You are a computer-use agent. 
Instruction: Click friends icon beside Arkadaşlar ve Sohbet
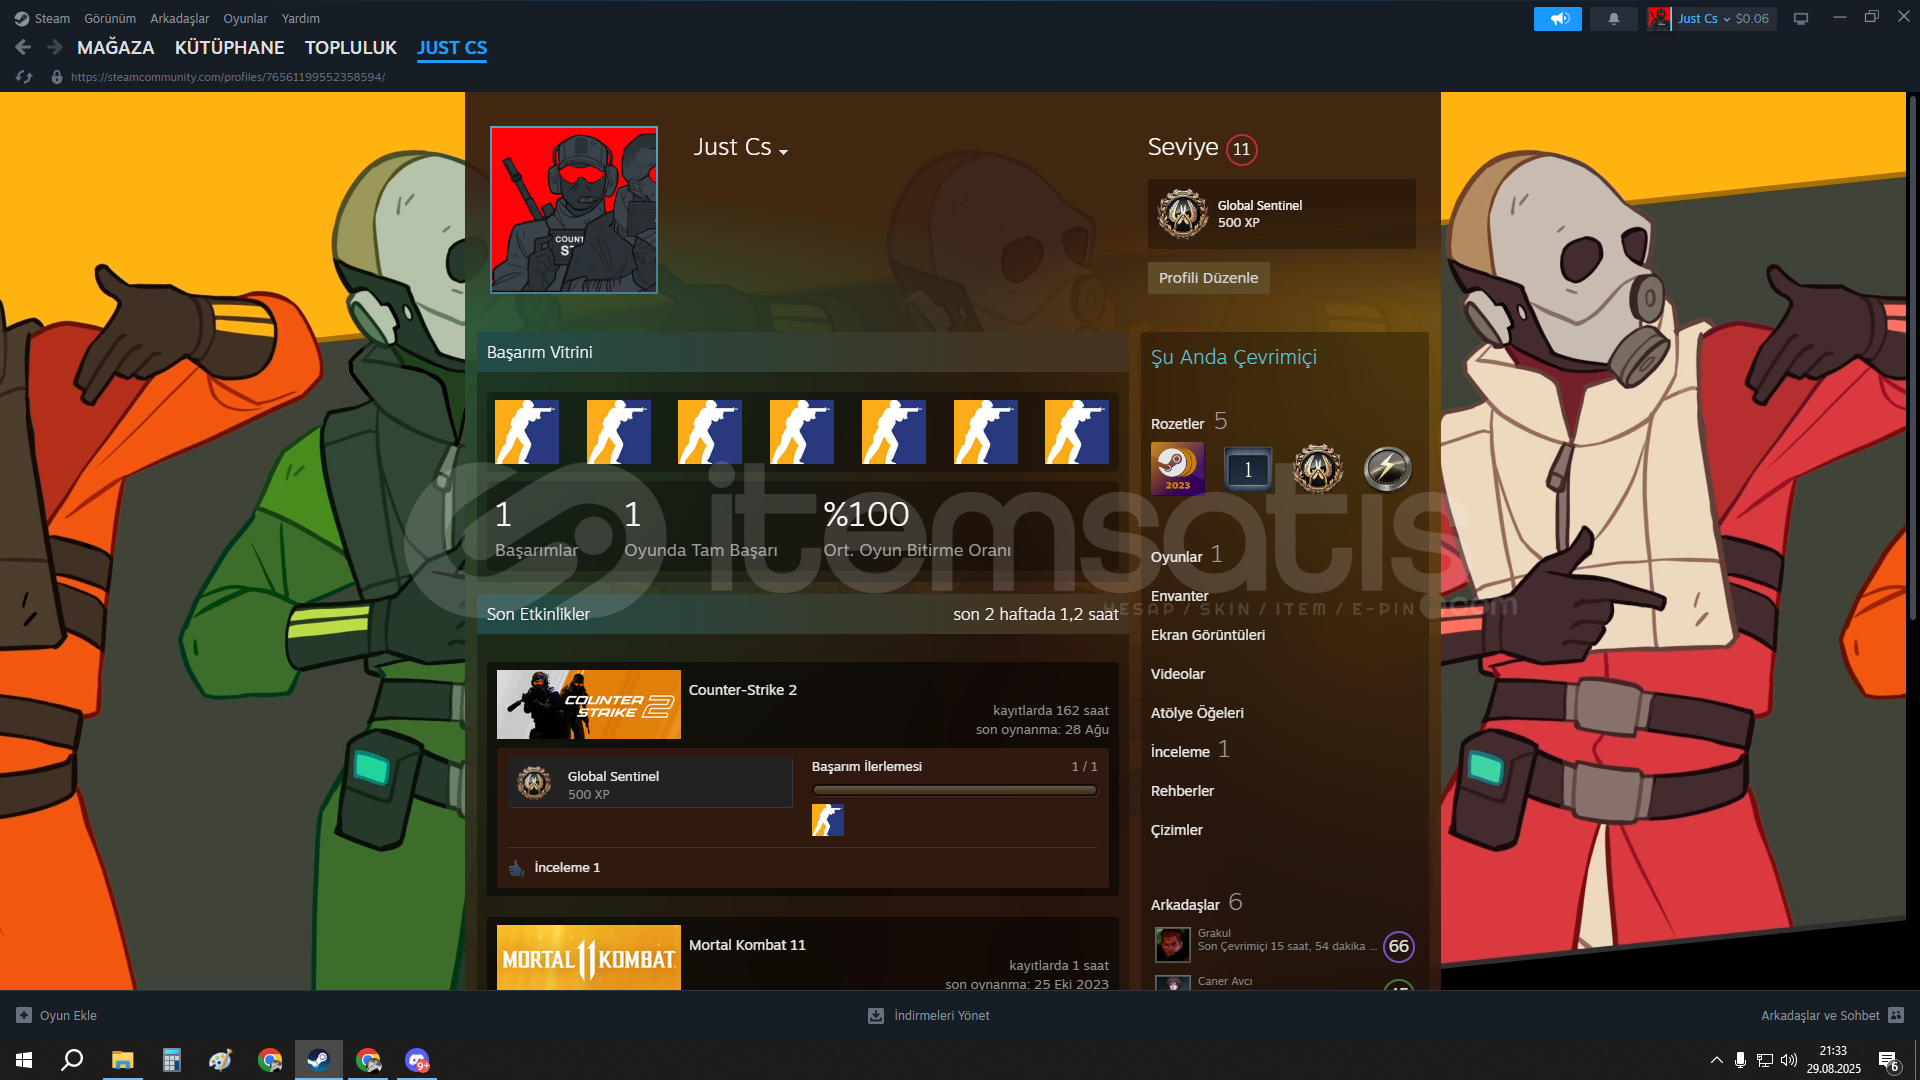click(x=1896, y=1015)
